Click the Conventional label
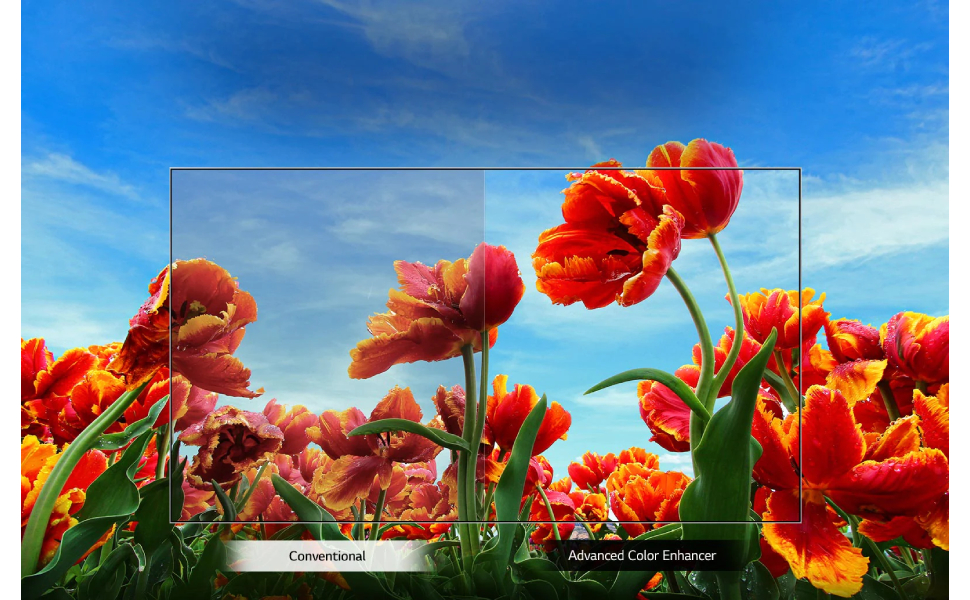The image size is (970, 600). 327,555
